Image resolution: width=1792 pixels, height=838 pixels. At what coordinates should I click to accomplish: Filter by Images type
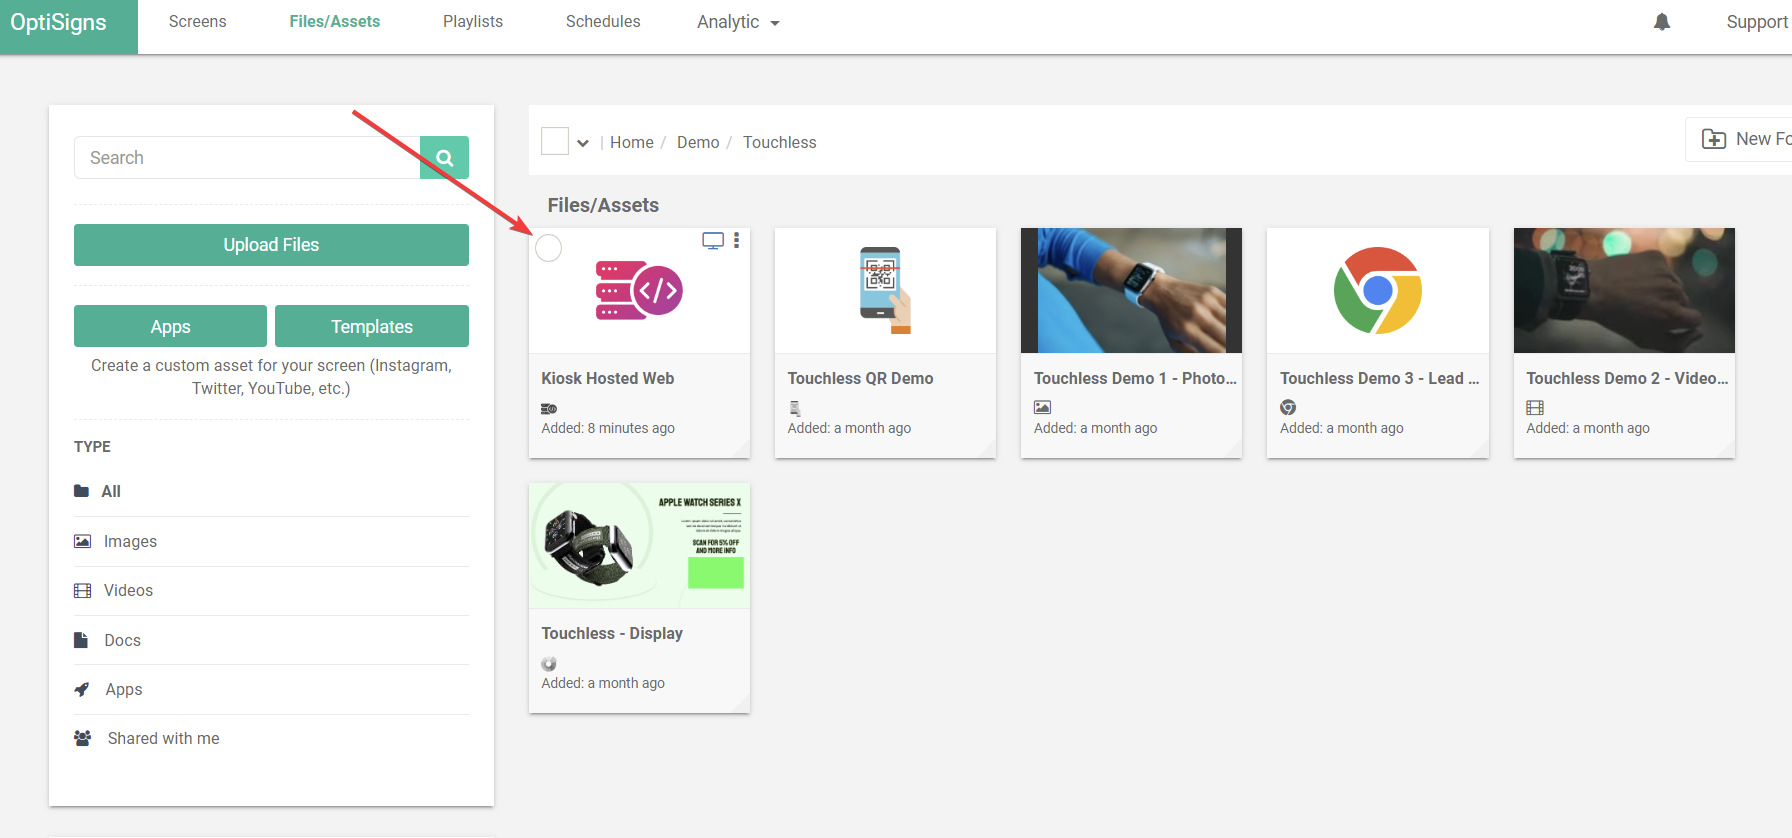130,541
